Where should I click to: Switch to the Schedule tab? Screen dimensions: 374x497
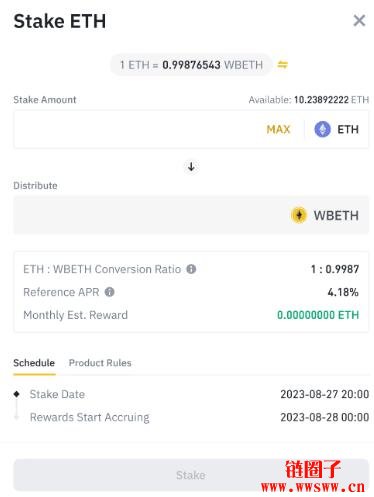pos(34,363)
